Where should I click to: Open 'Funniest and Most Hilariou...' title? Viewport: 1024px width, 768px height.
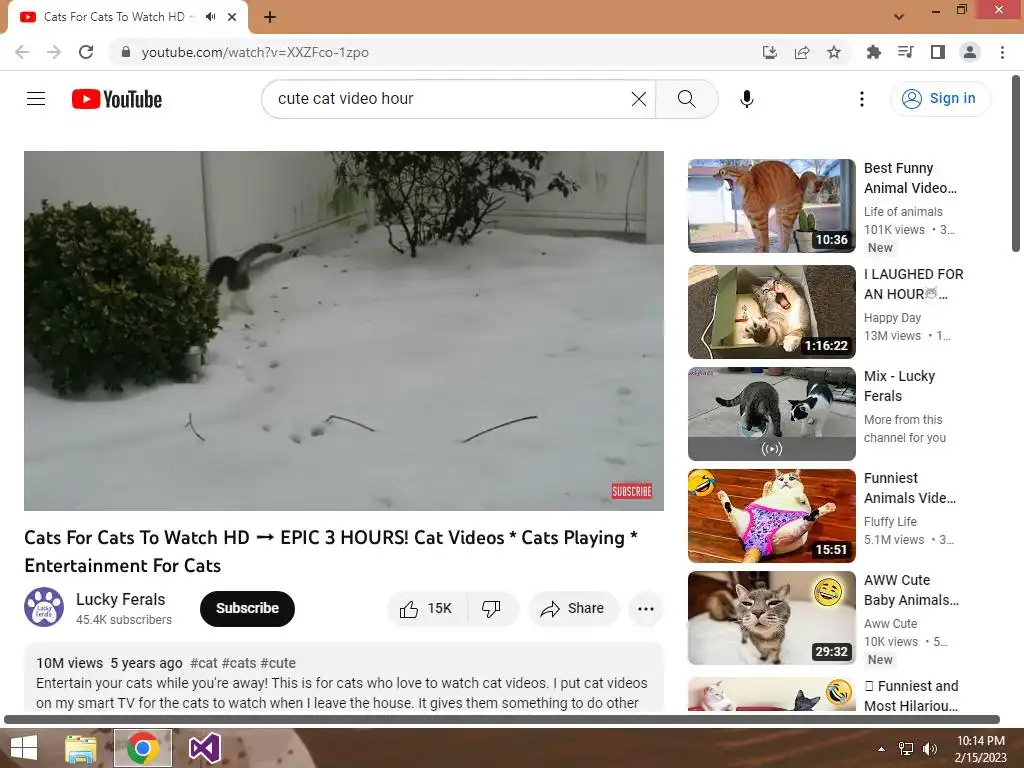click(911, 696)
